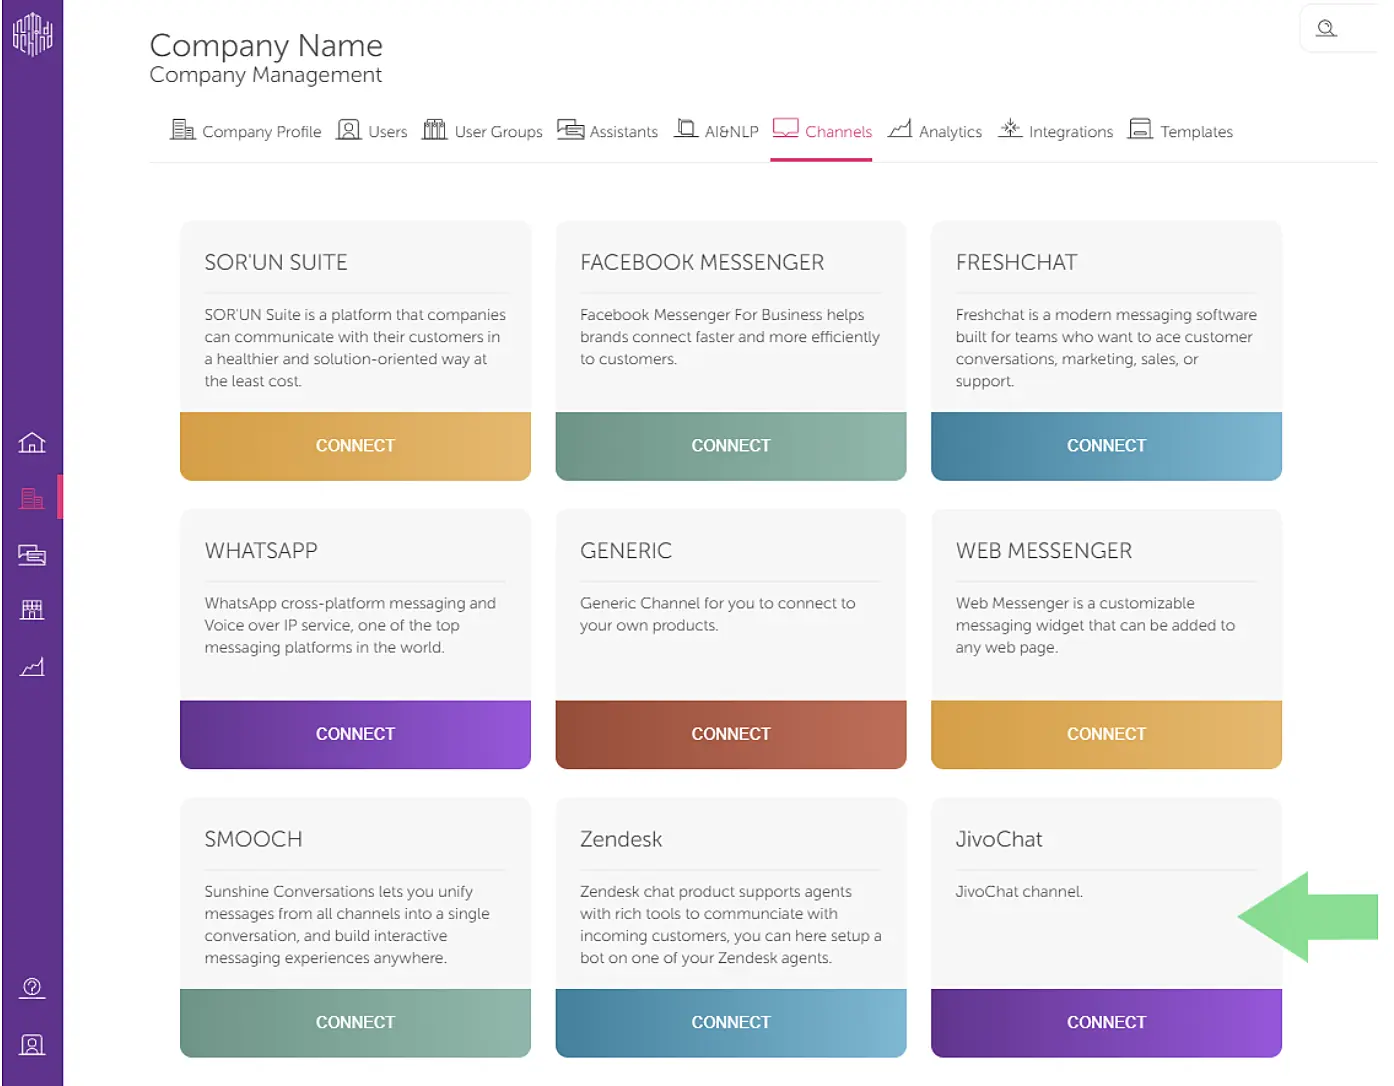1394x1086 pixels.
Task: Click the logo icon at top left
Action: coord(32,34)
